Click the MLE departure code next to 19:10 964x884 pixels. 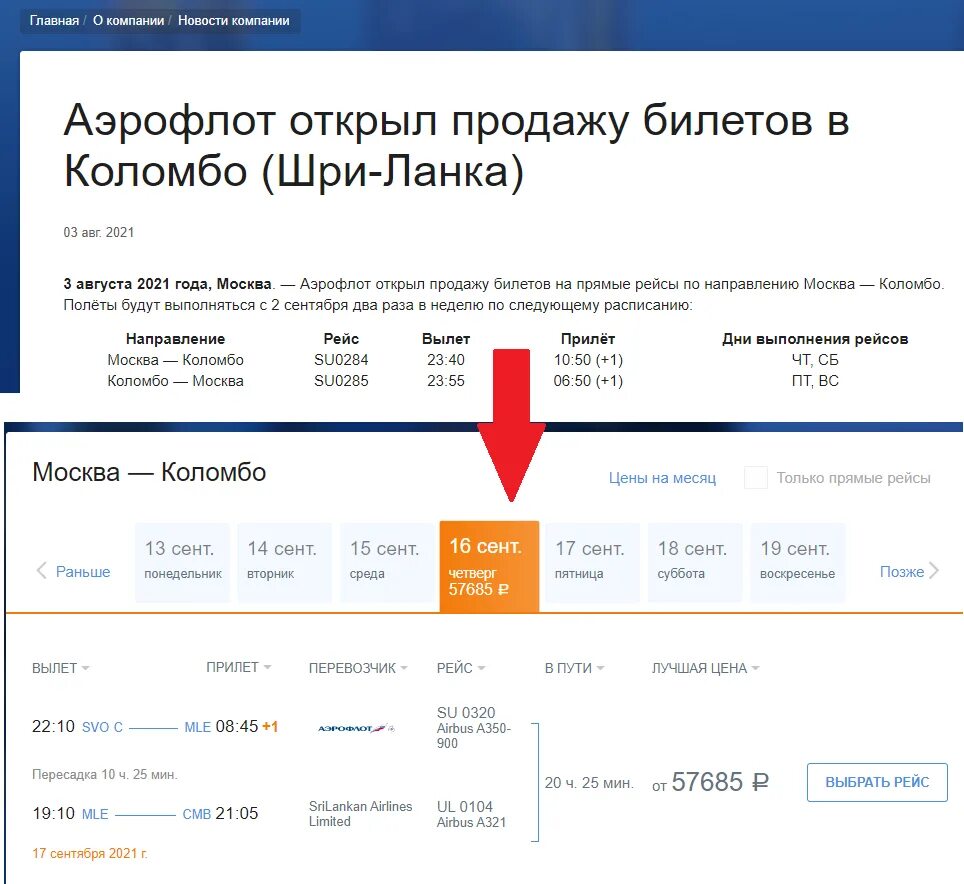coord(95,814)
